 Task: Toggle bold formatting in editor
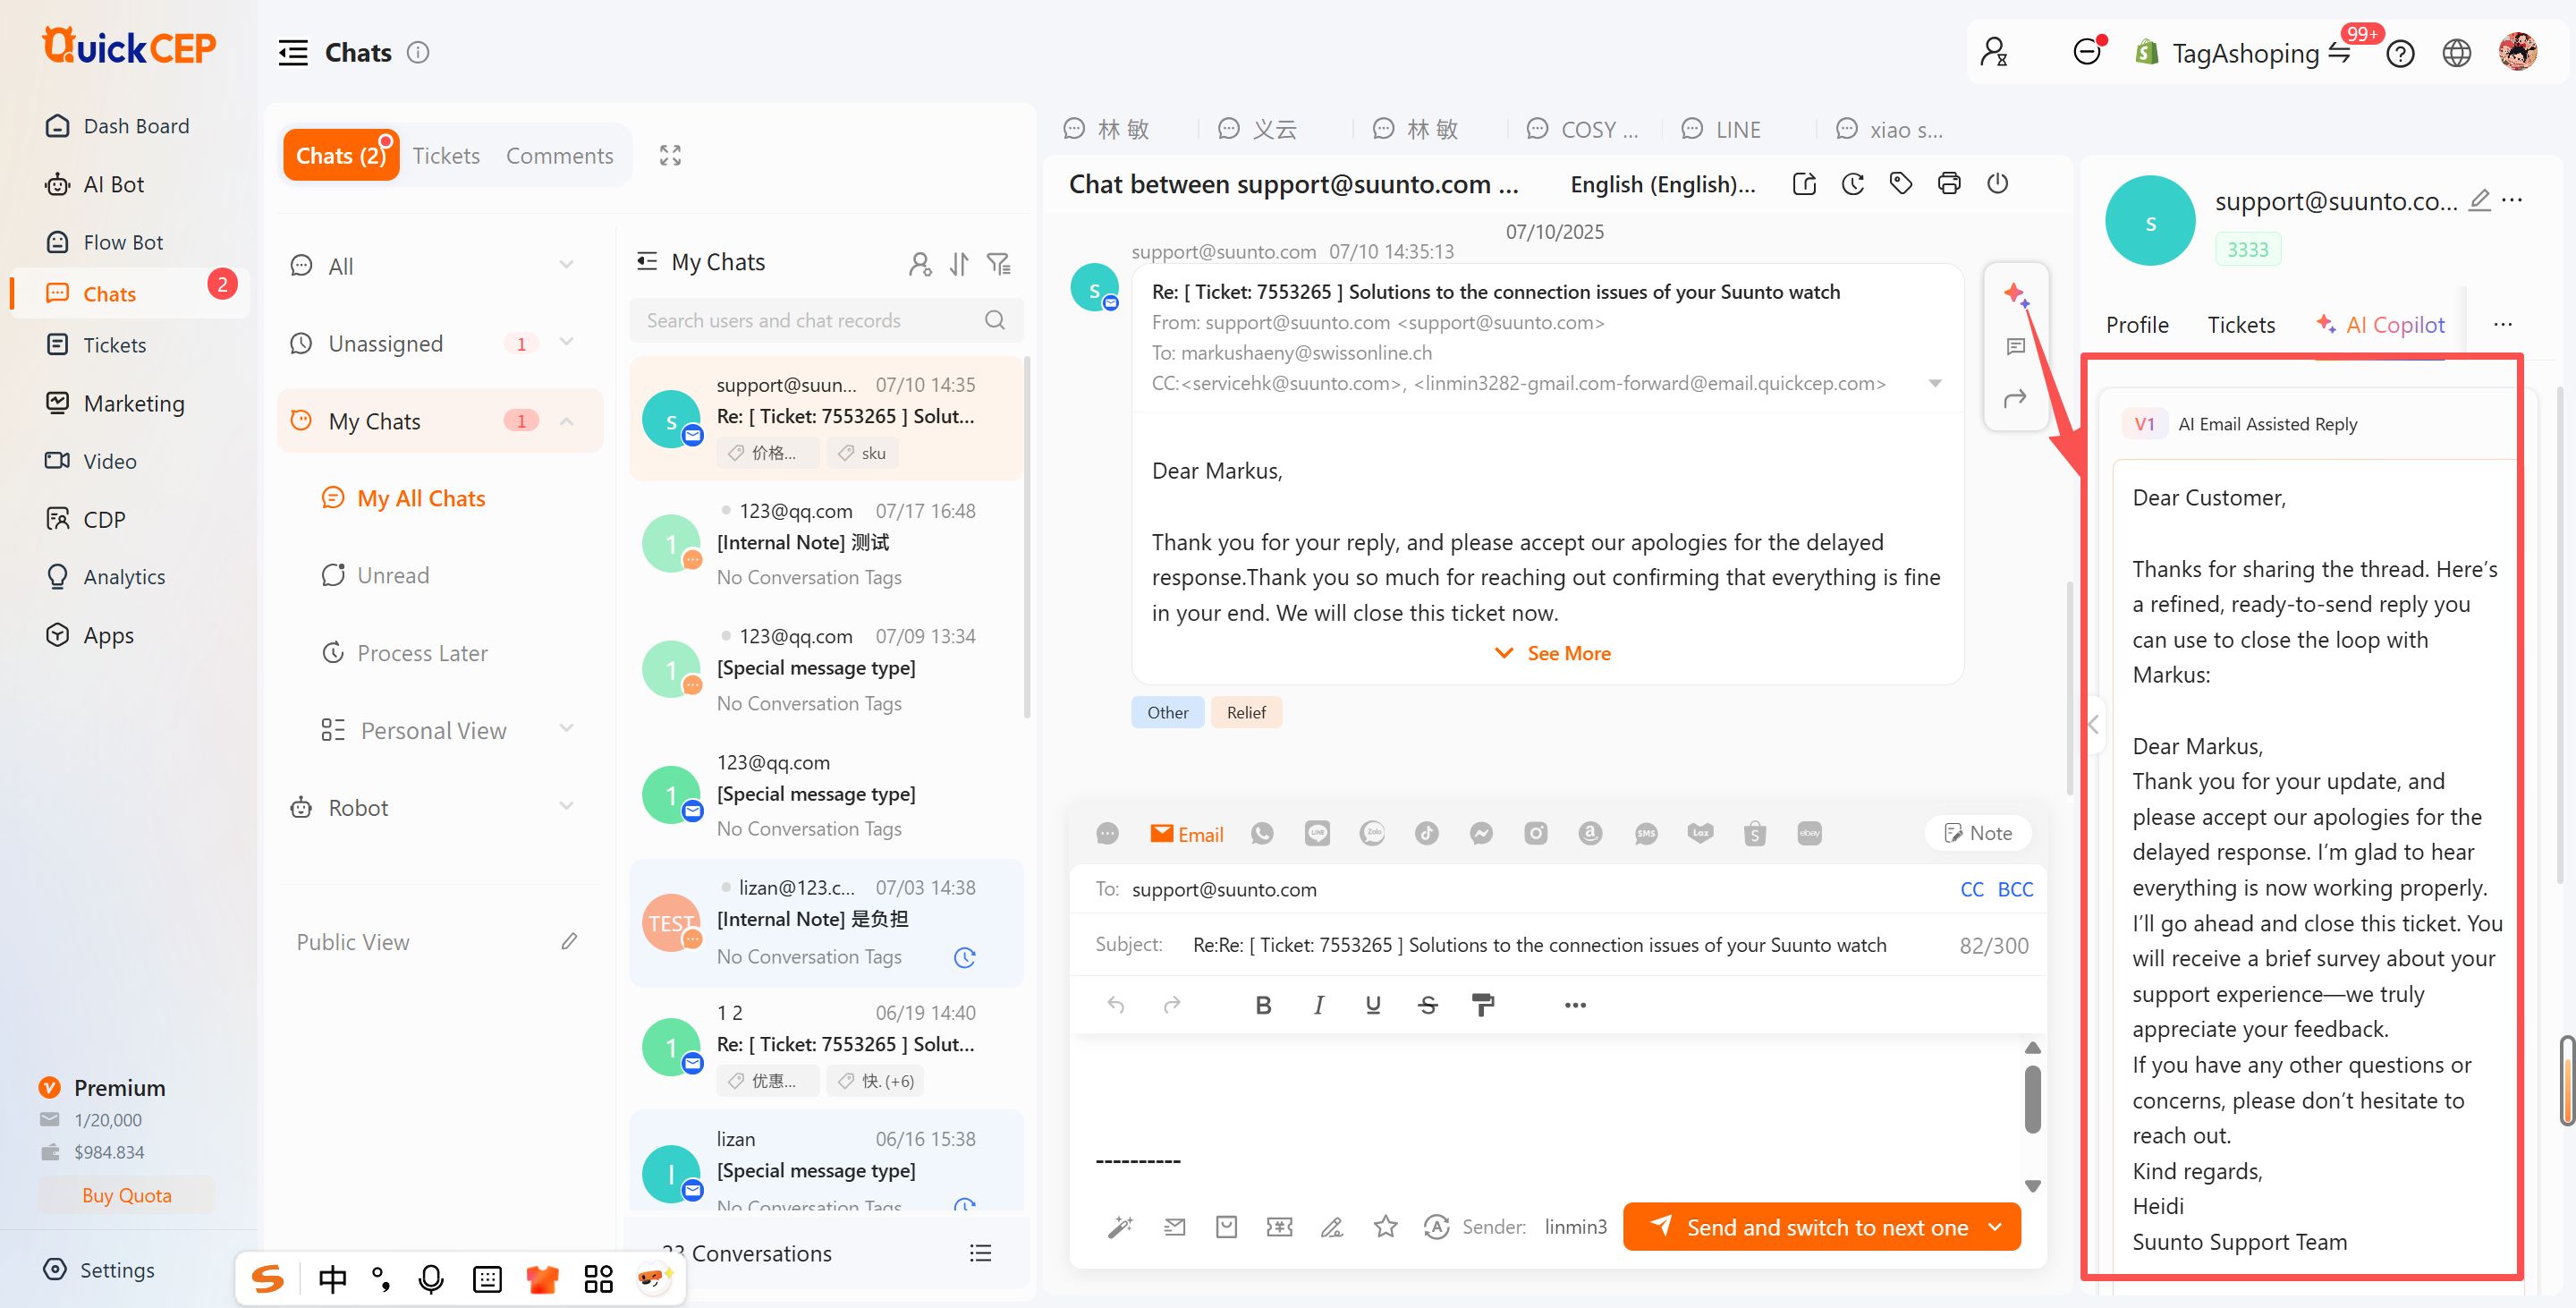1263,1005
